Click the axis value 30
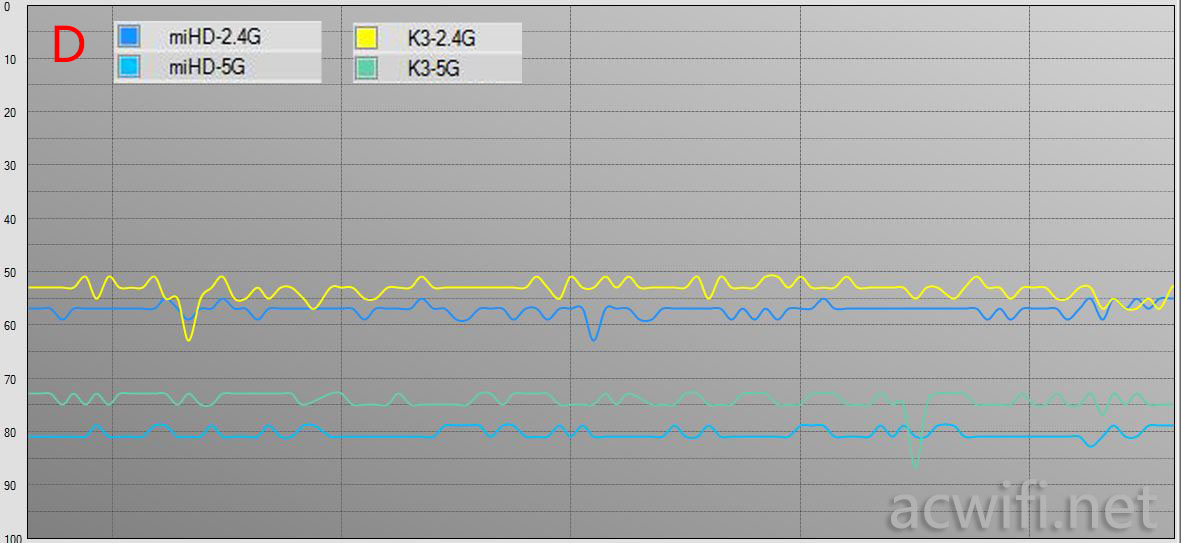This screenshot has width=1181, height=543. tap(10, 164)
